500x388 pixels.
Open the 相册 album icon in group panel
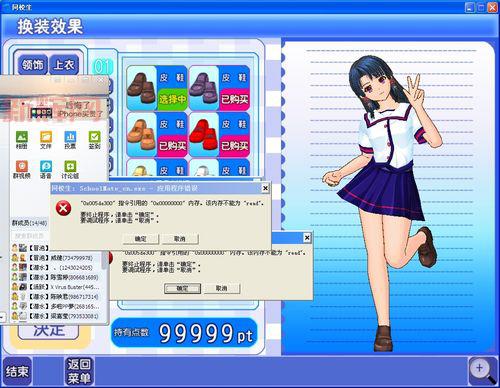pyautogui.click(x=22, y=140)
